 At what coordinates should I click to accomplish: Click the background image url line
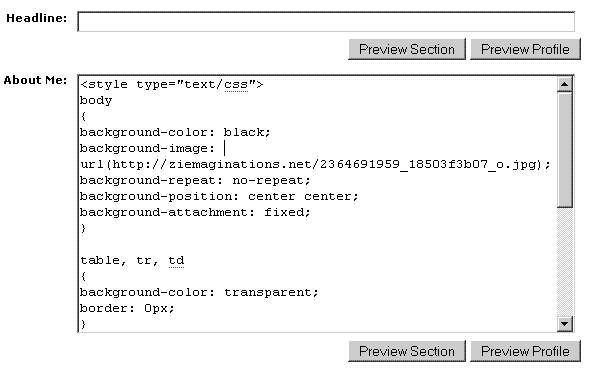click(x=315, y=164)
